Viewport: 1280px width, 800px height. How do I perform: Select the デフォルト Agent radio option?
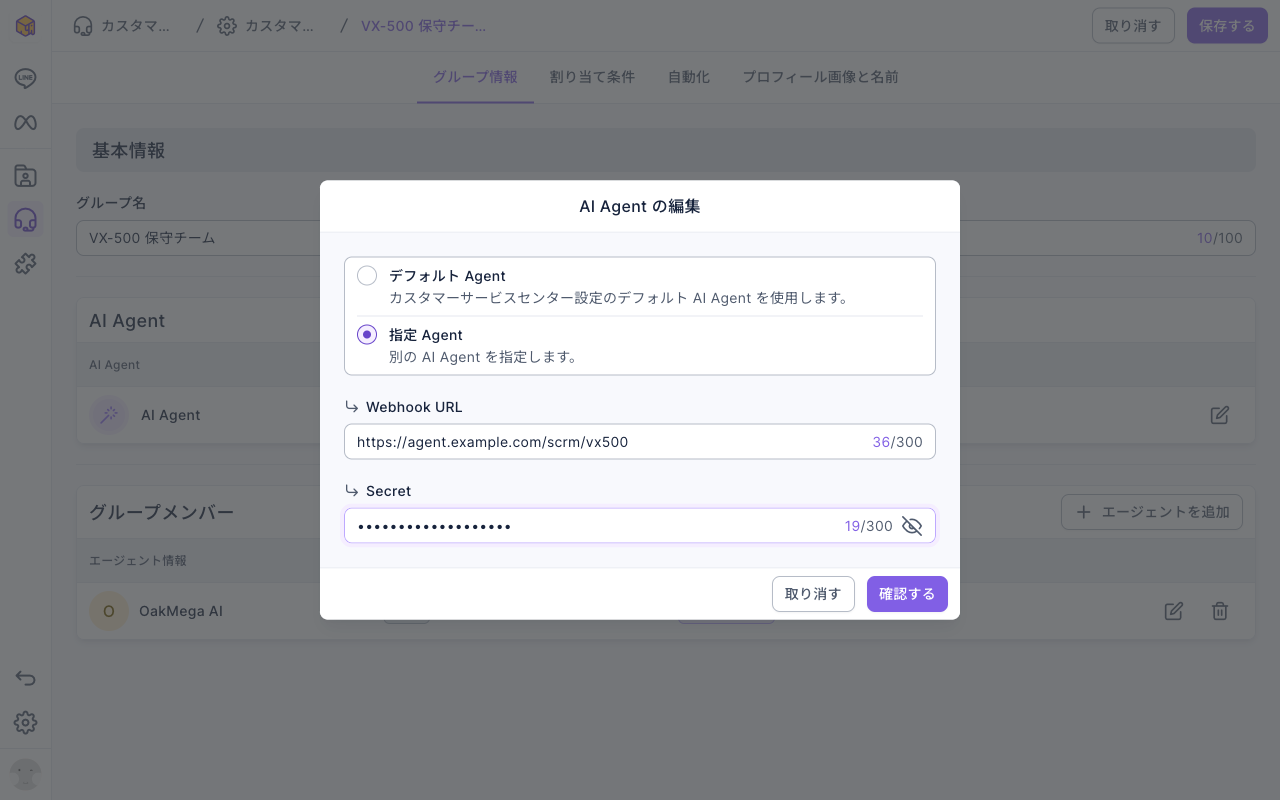point(367,276)
